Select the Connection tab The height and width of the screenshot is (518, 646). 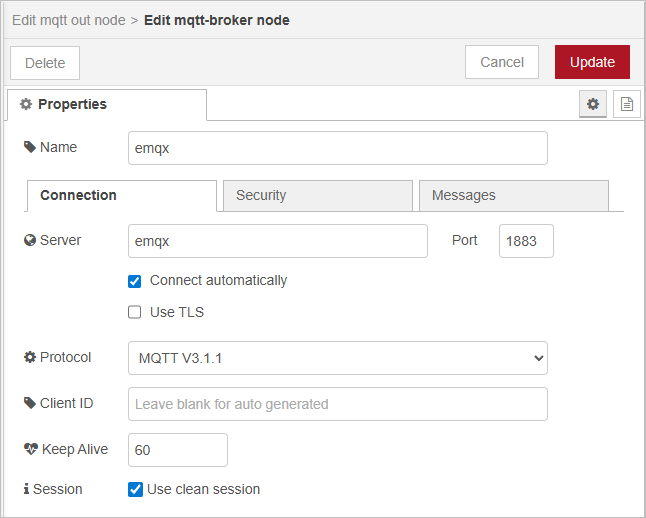(121, 196)
